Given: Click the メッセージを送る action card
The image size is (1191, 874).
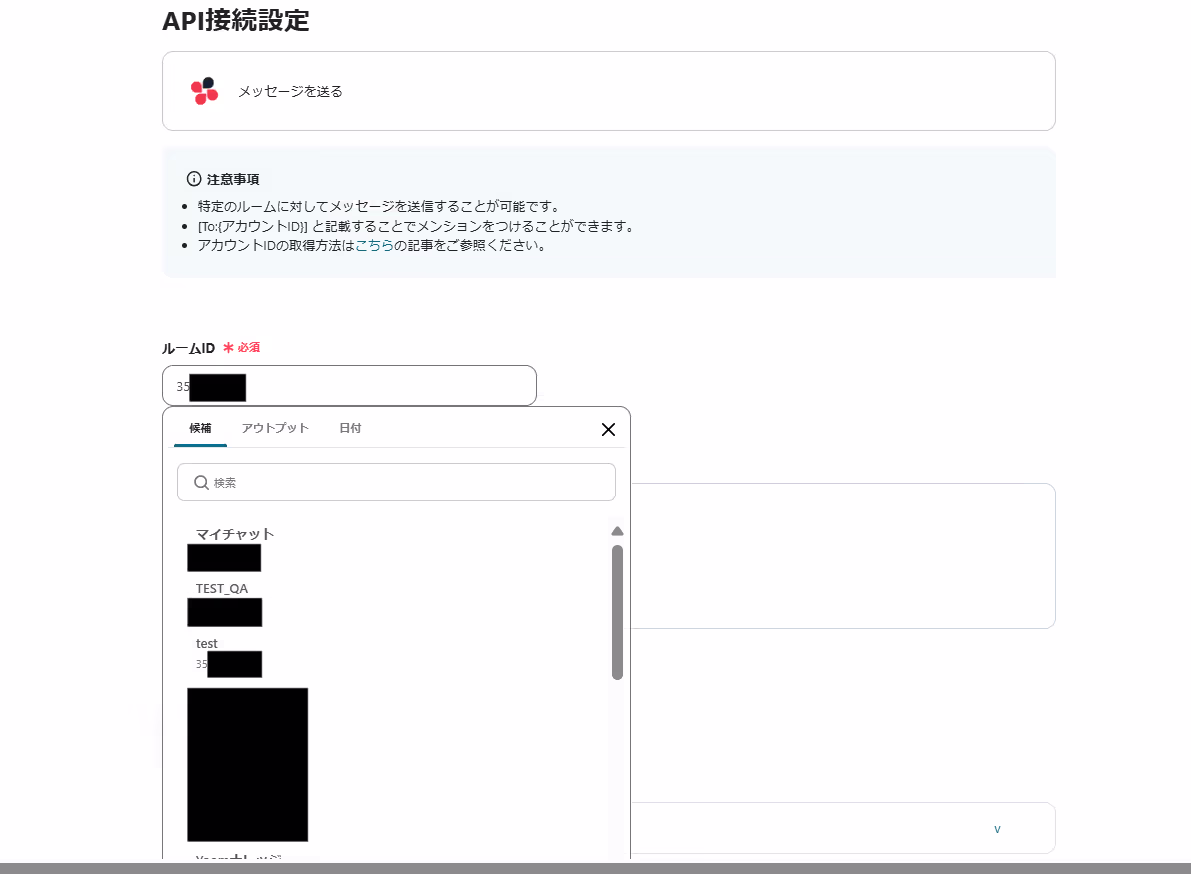Looking at the screenshot, I should pyautogui.click(x=608, y=91).
